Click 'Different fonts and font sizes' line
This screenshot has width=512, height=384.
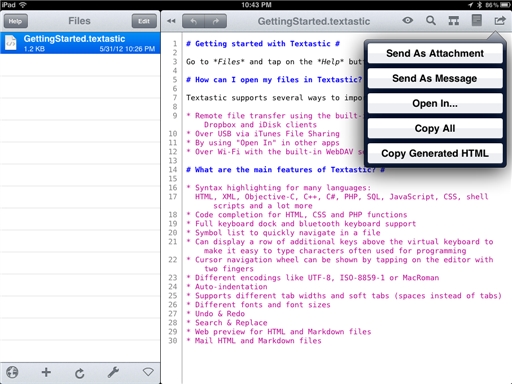point(259,305)
